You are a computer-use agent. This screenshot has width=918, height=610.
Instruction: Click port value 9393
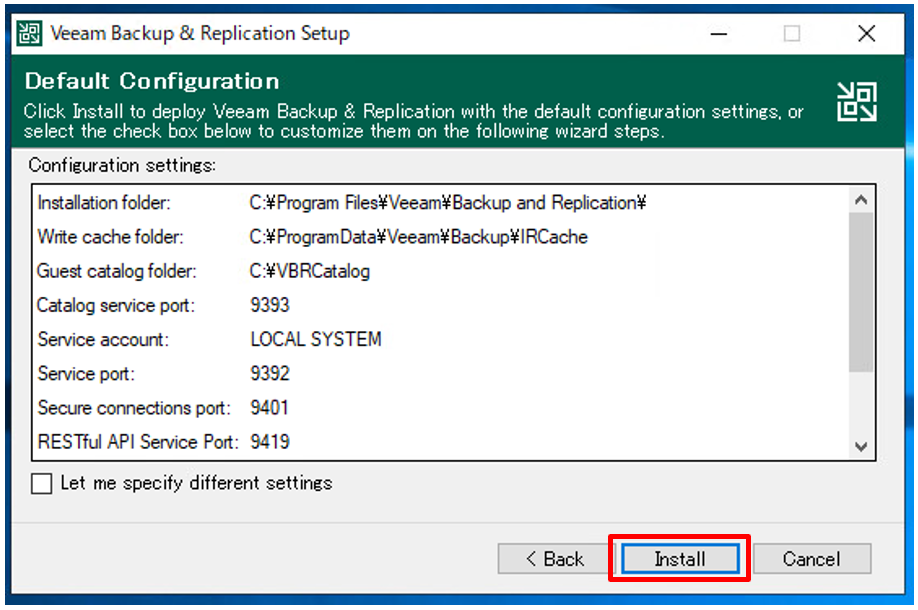(x=270, y=305)
